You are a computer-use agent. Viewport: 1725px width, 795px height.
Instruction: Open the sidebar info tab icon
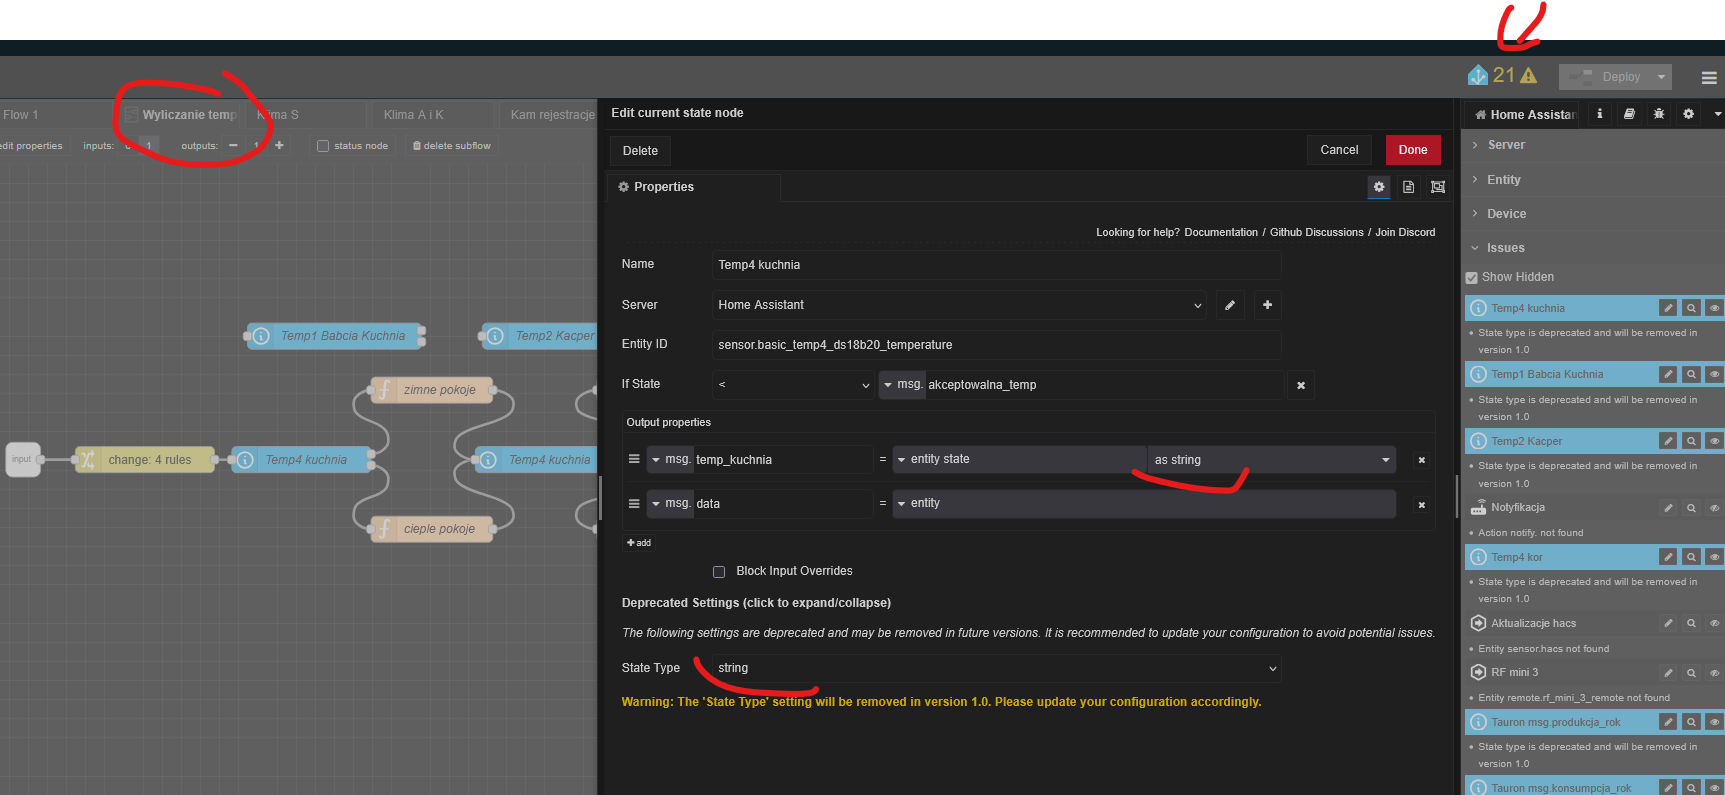coord(1600,114)
